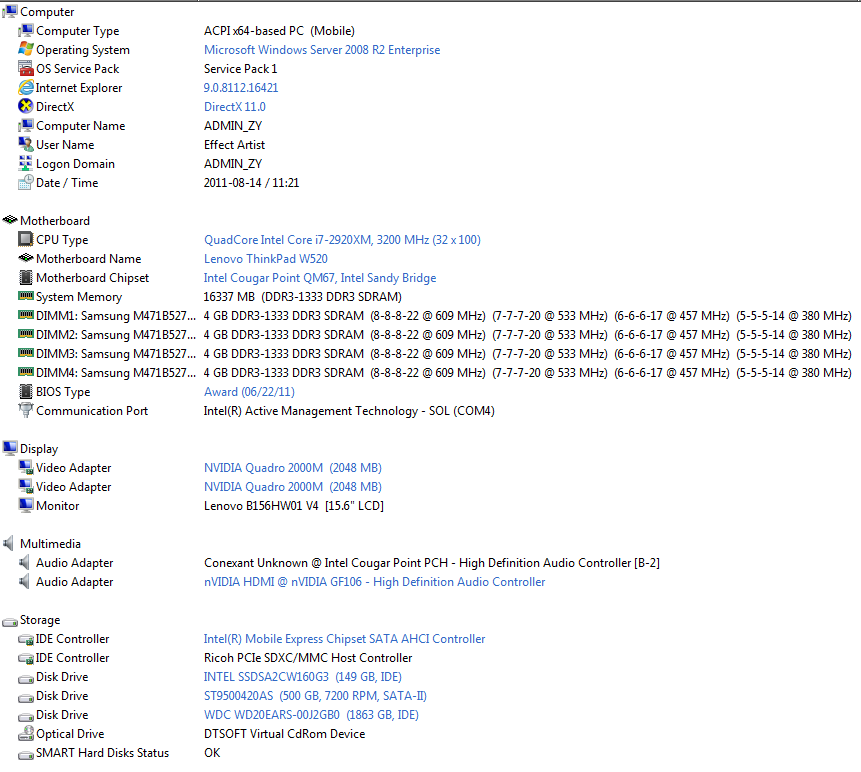861x772 pixels.
Task: Follow the DirectX 11.0 link
Action: tap(234, 107)
